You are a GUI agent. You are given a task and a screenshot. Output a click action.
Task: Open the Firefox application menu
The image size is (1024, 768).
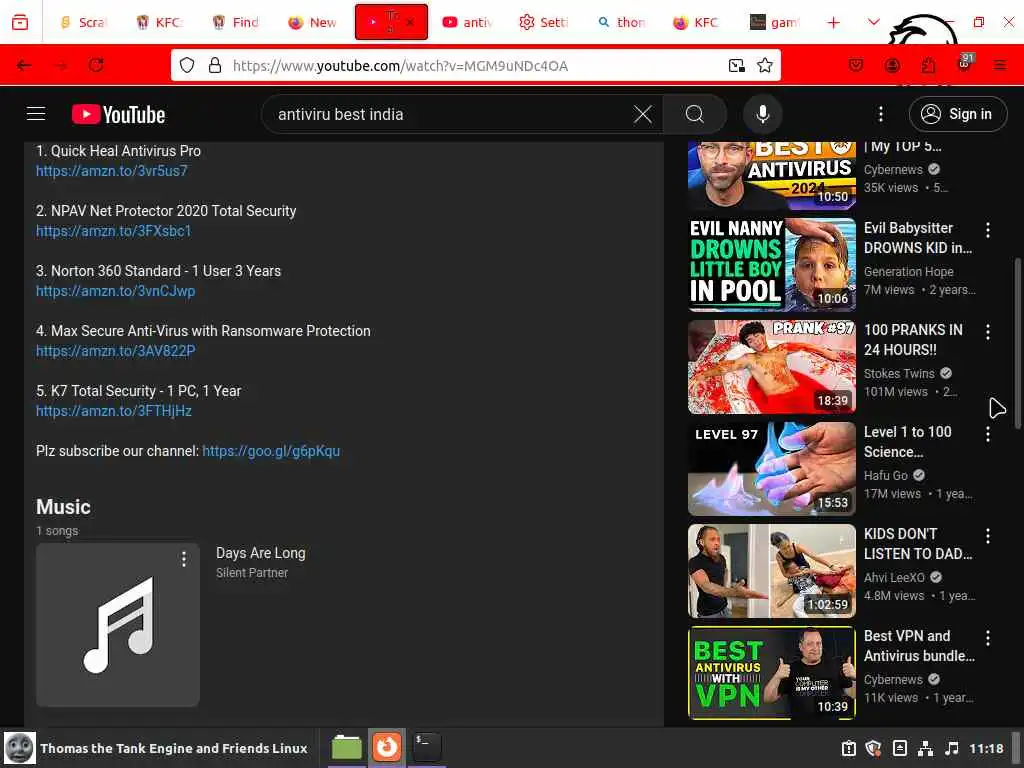(x=1000, y=65)
